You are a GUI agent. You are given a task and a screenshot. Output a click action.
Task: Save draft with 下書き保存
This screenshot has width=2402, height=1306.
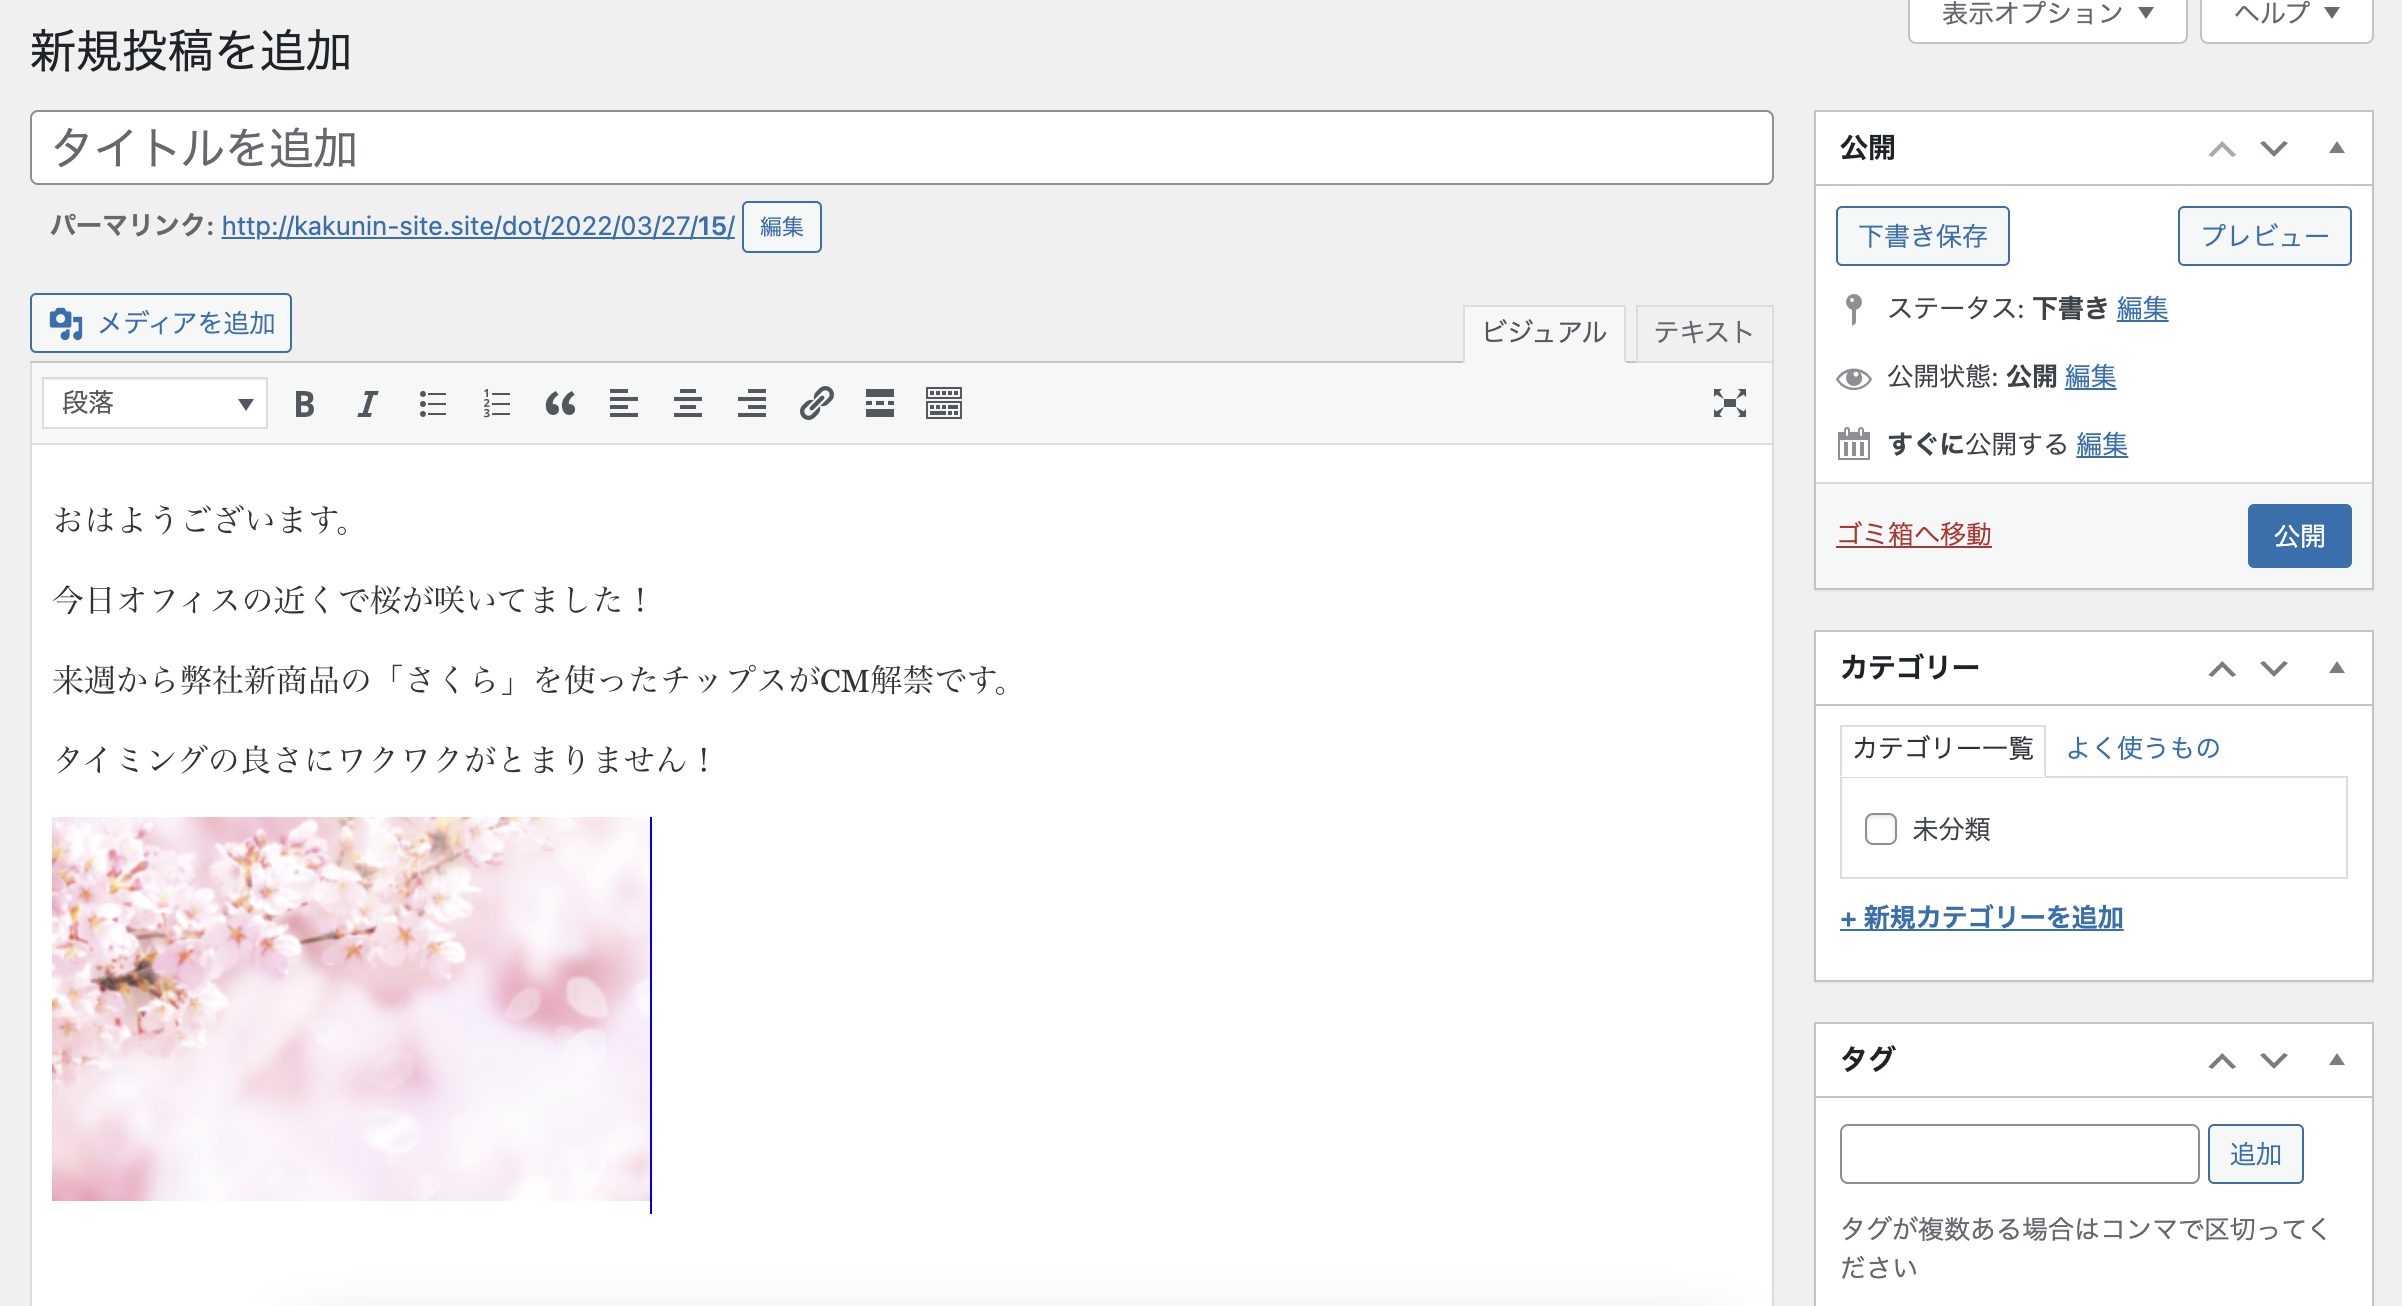click(1922, 236)
